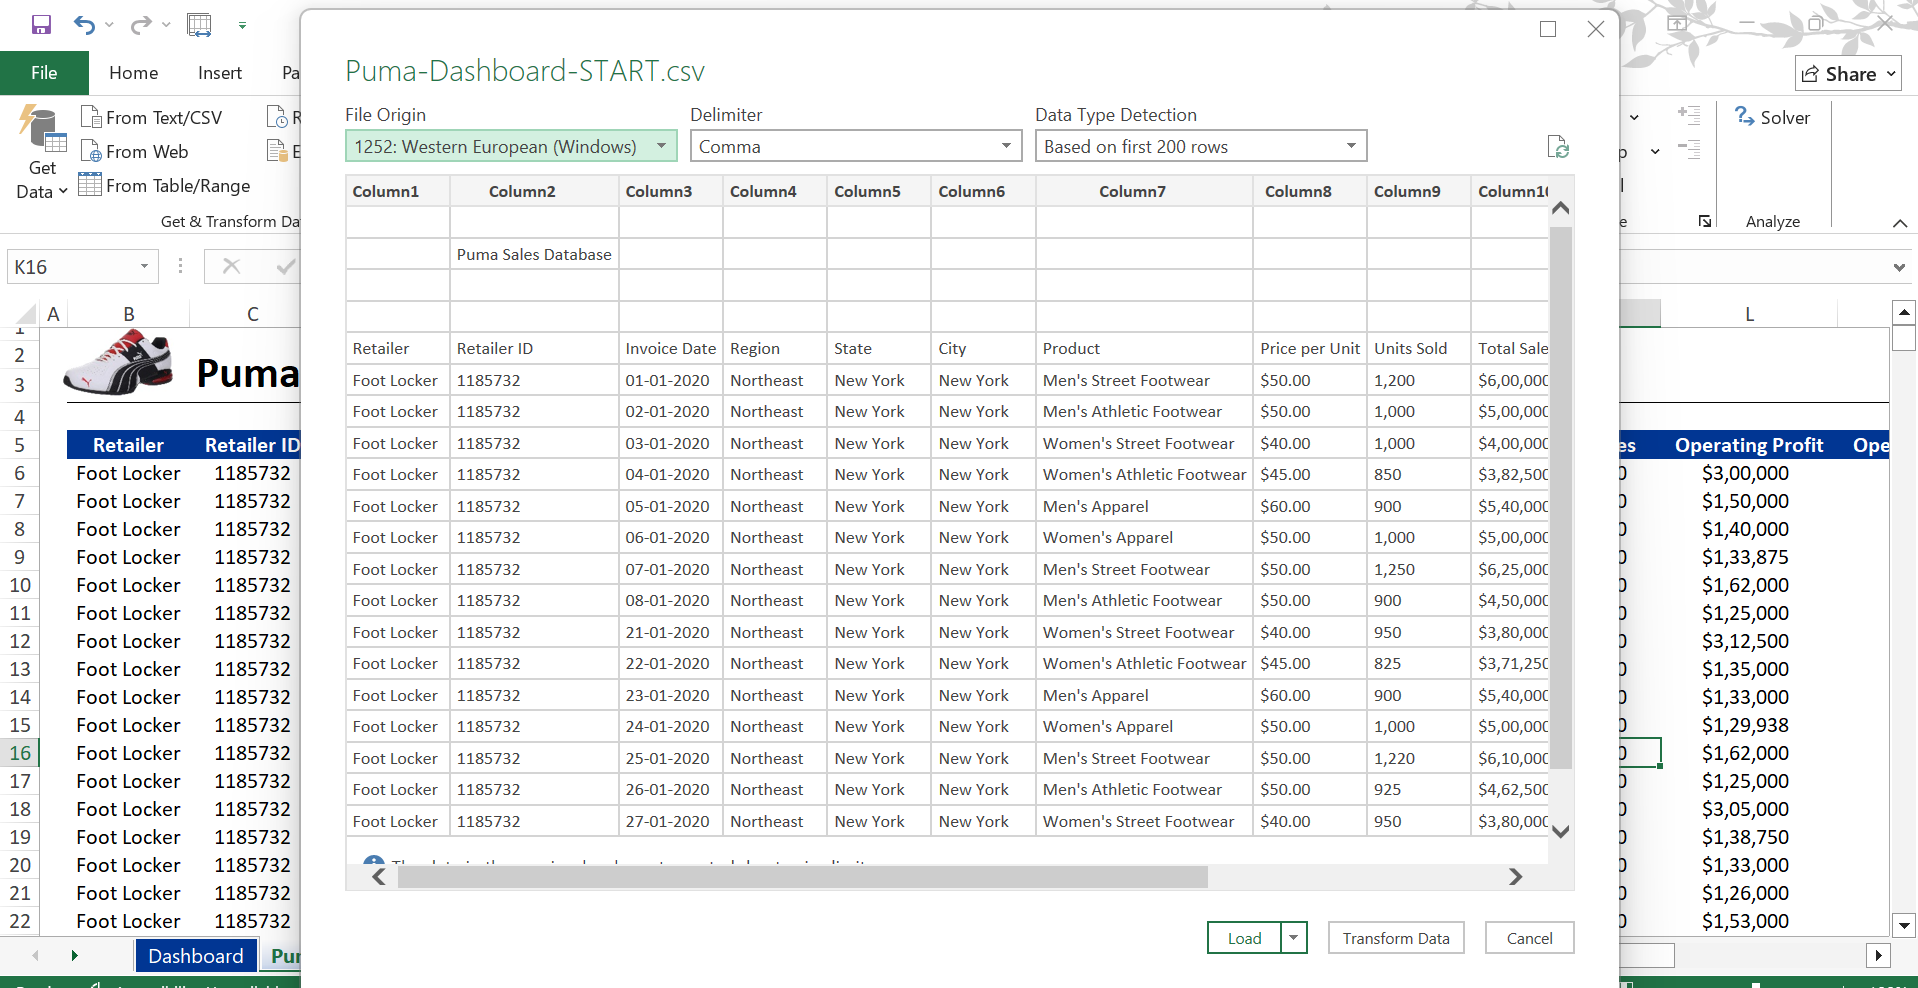Click the Undo arrow icon
The height and width of the screenshot is (988, 1918).
(x=84, y=25)
